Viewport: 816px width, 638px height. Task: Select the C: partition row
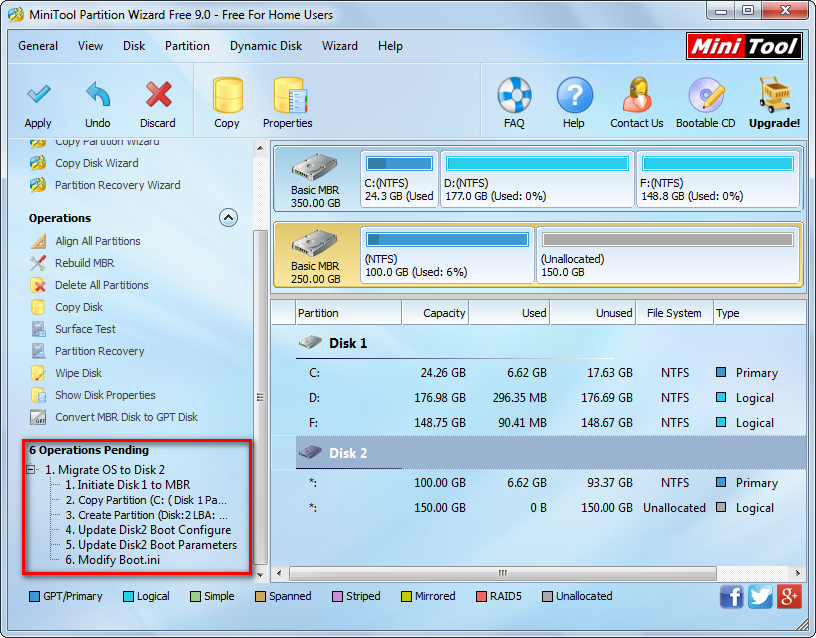click(539, 373)
